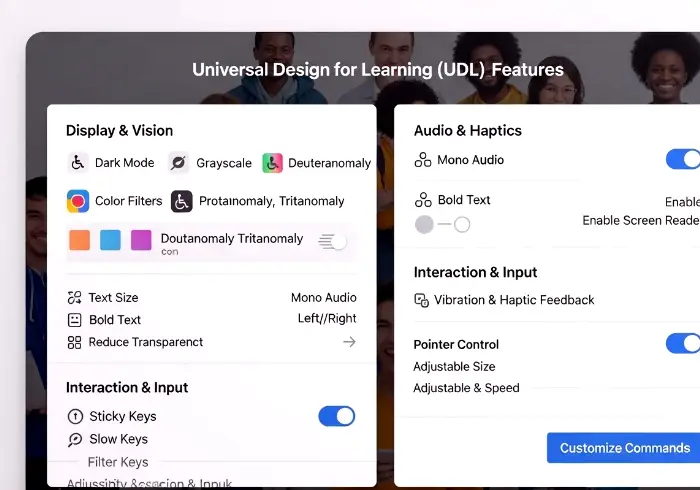Open the Color Filters app icon
Screen dimensions: 700x490
[x=78, y=201]
